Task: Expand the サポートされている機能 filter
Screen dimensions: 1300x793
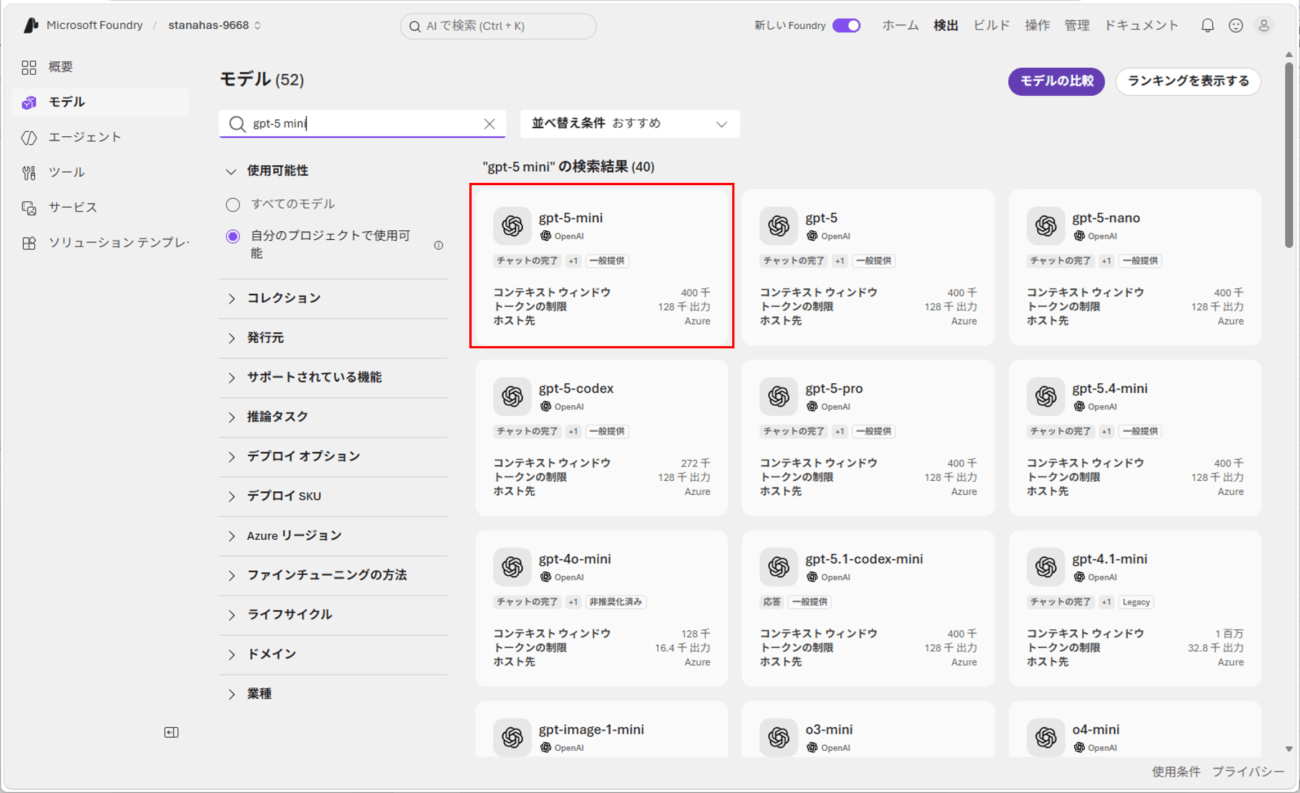Action: click(x=333, y=377)
